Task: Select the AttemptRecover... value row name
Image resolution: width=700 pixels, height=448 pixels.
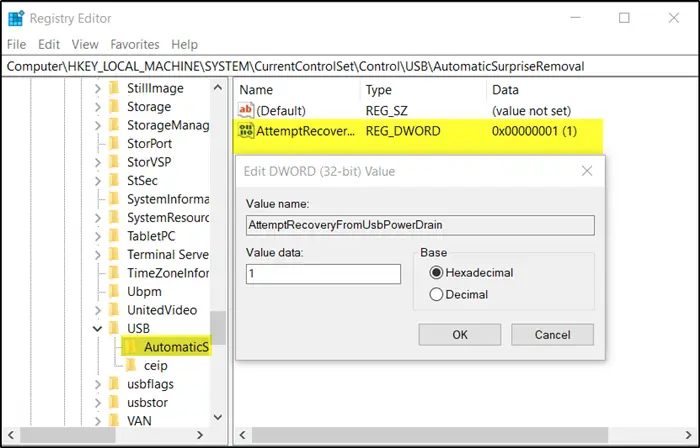Action: click(x=305, y=131)
